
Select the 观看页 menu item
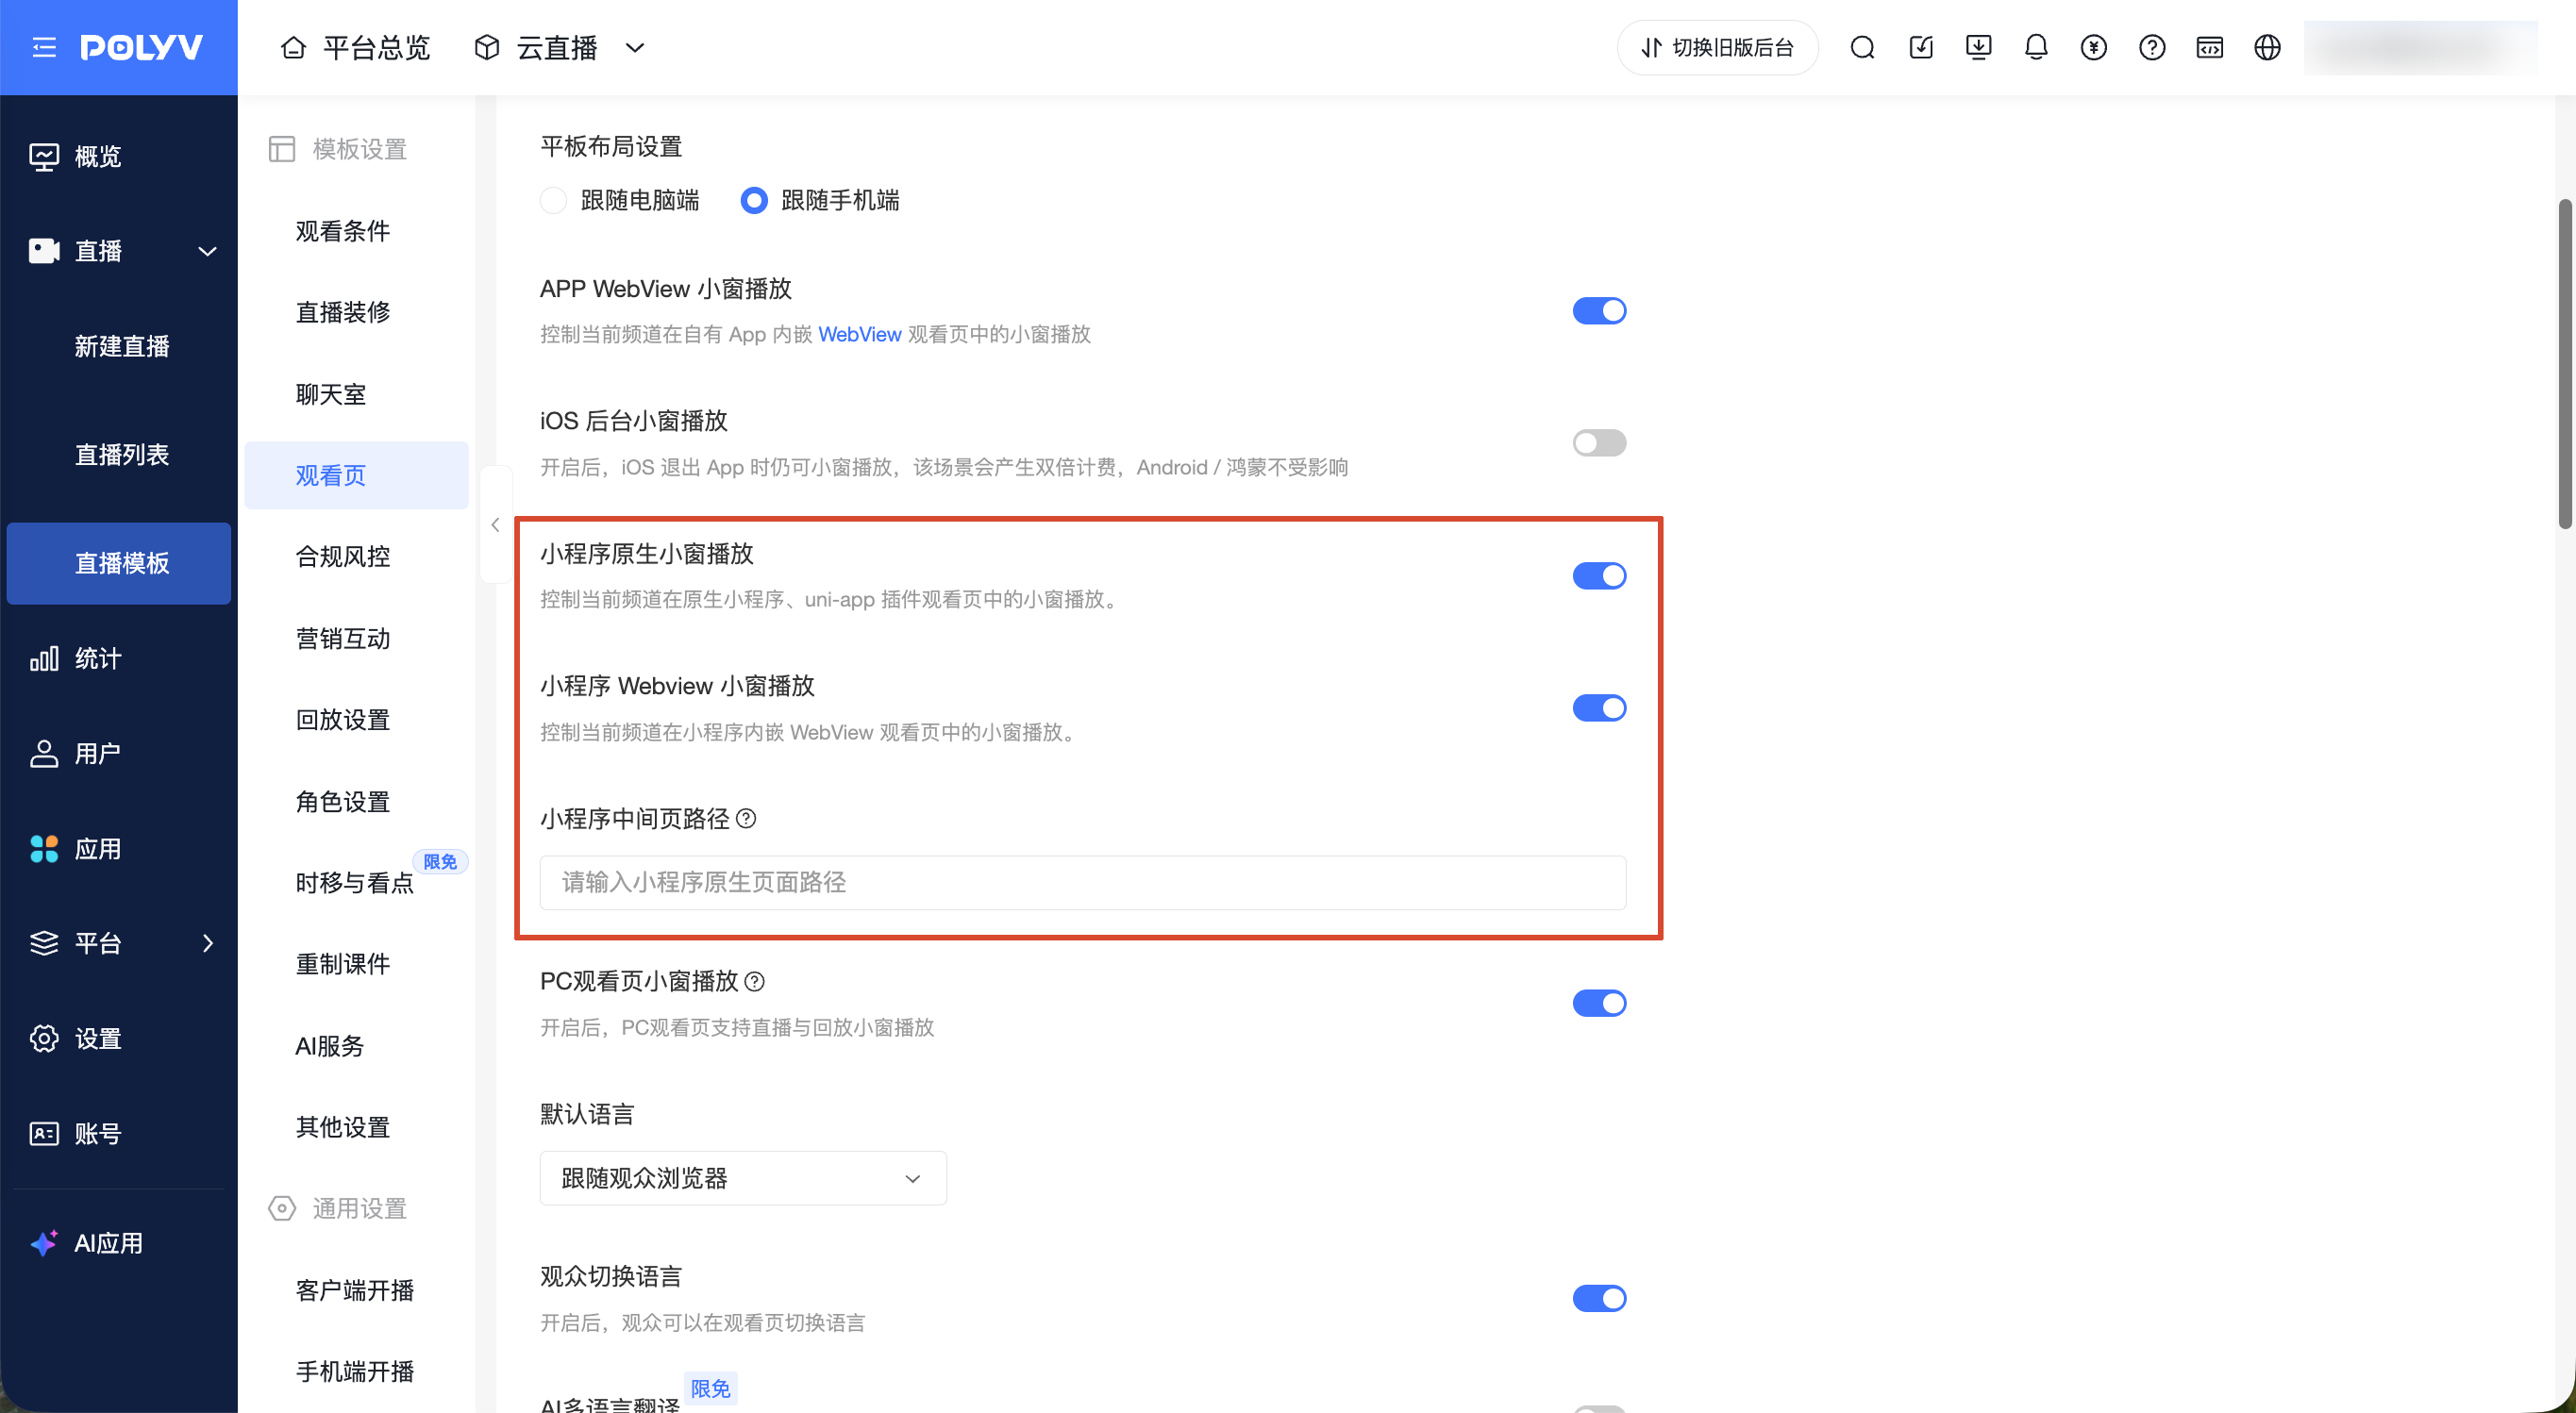click(x=356, y=475)
